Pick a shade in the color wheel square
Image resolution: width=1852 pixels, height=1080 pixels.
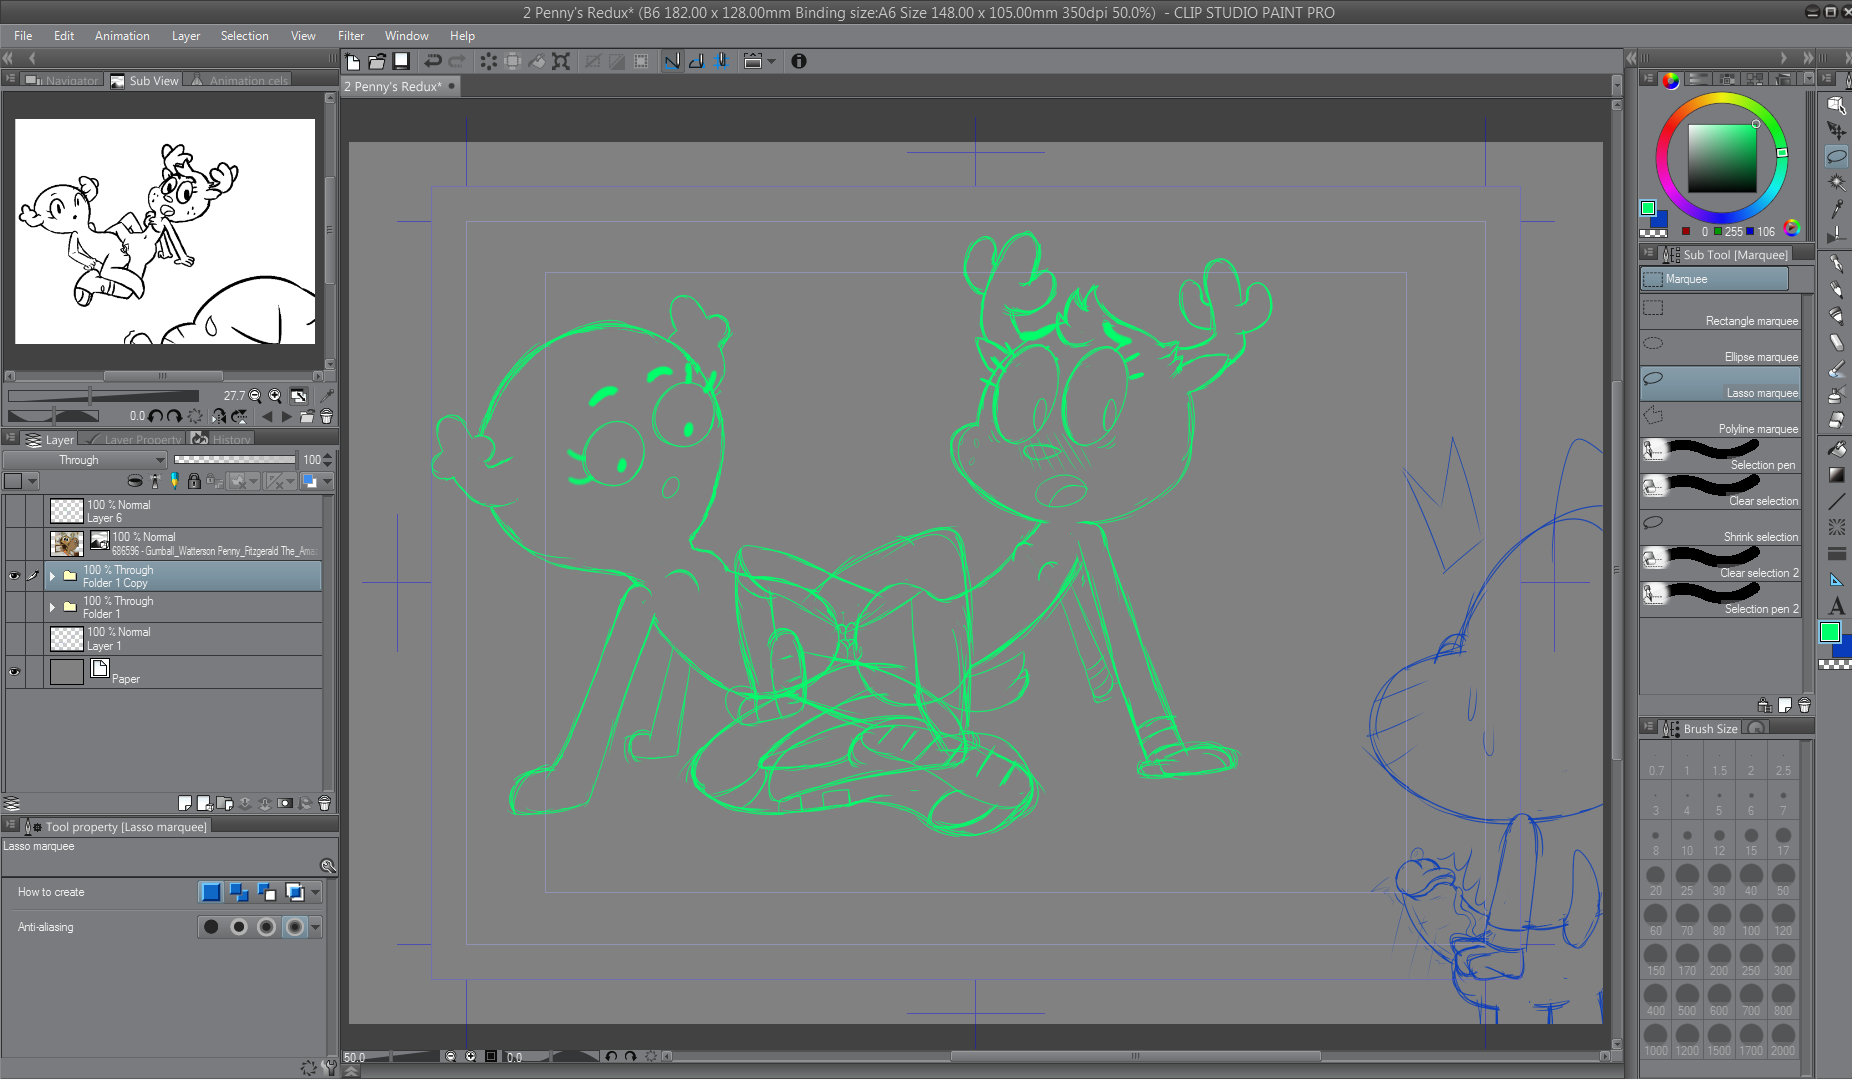tap(1722, 159)
